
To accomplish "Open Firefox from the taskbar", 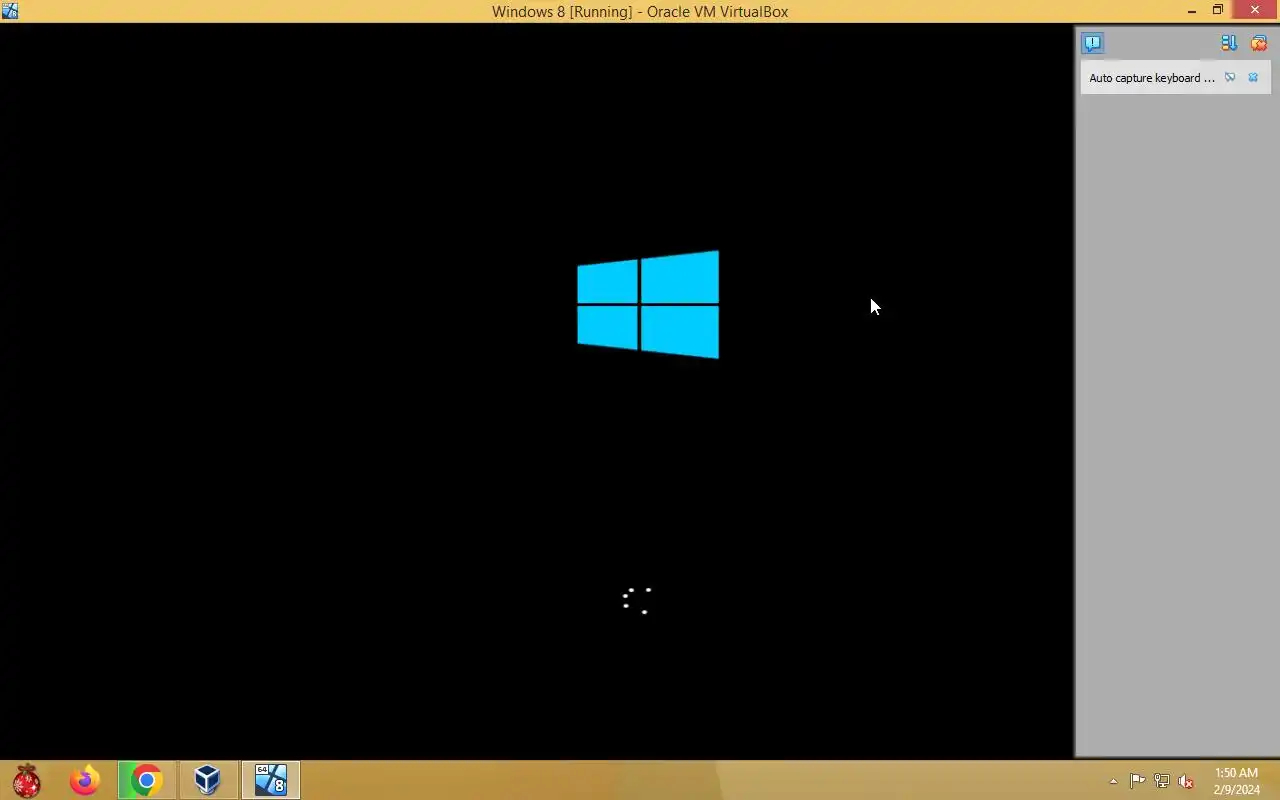I will coord(85,780).
